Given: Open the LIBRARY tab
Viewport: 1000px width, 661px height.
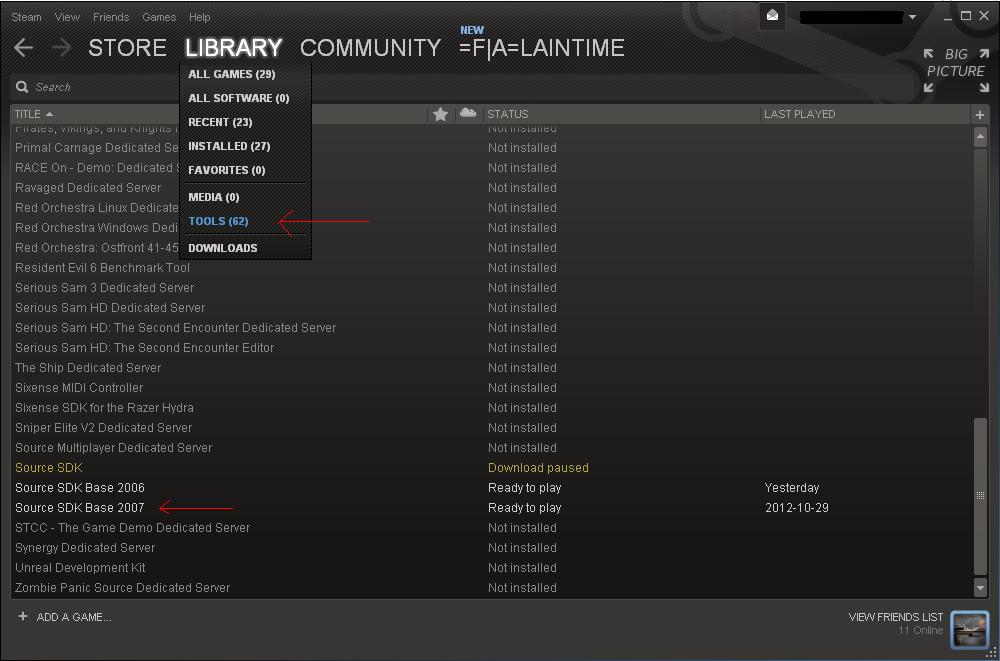Looking at the screenshot, I should (x=233, y=48).
